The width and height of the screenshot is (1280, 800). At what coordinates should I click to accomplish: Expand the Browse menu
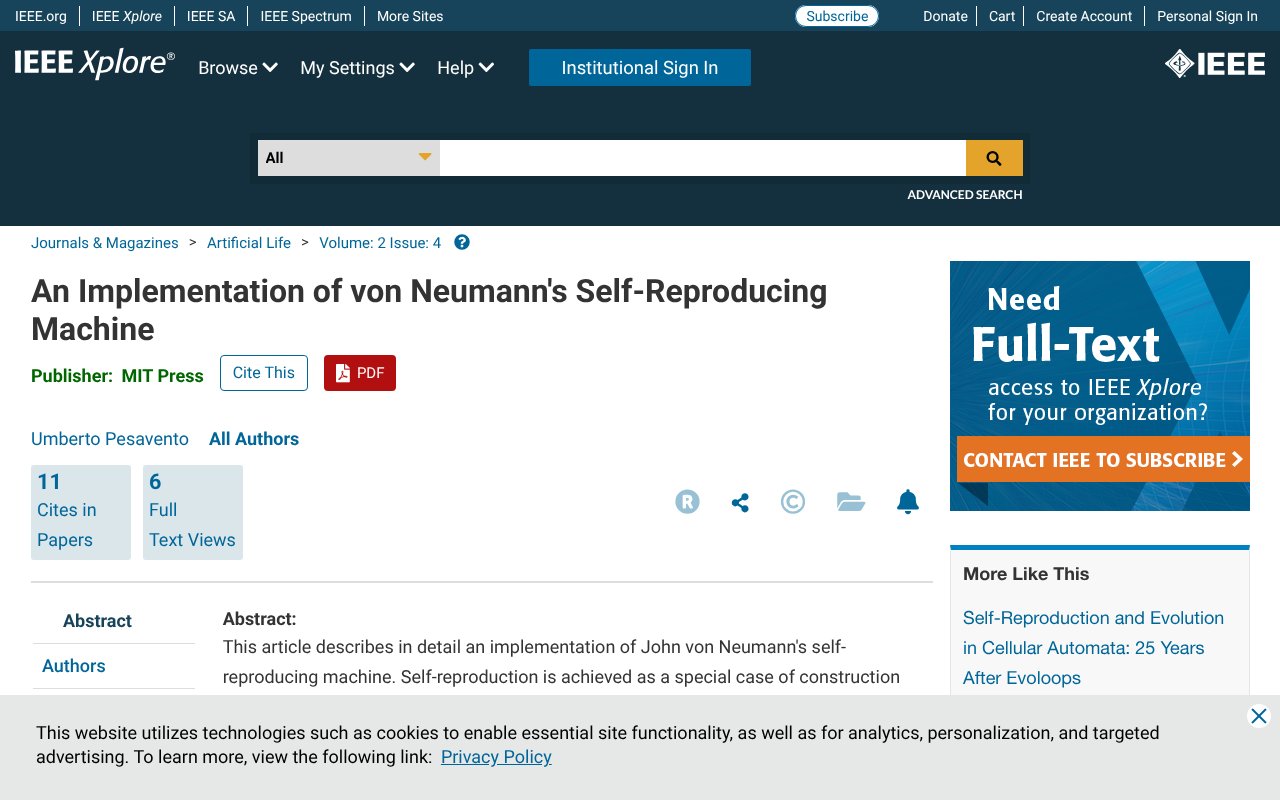[x=237, y=68]
